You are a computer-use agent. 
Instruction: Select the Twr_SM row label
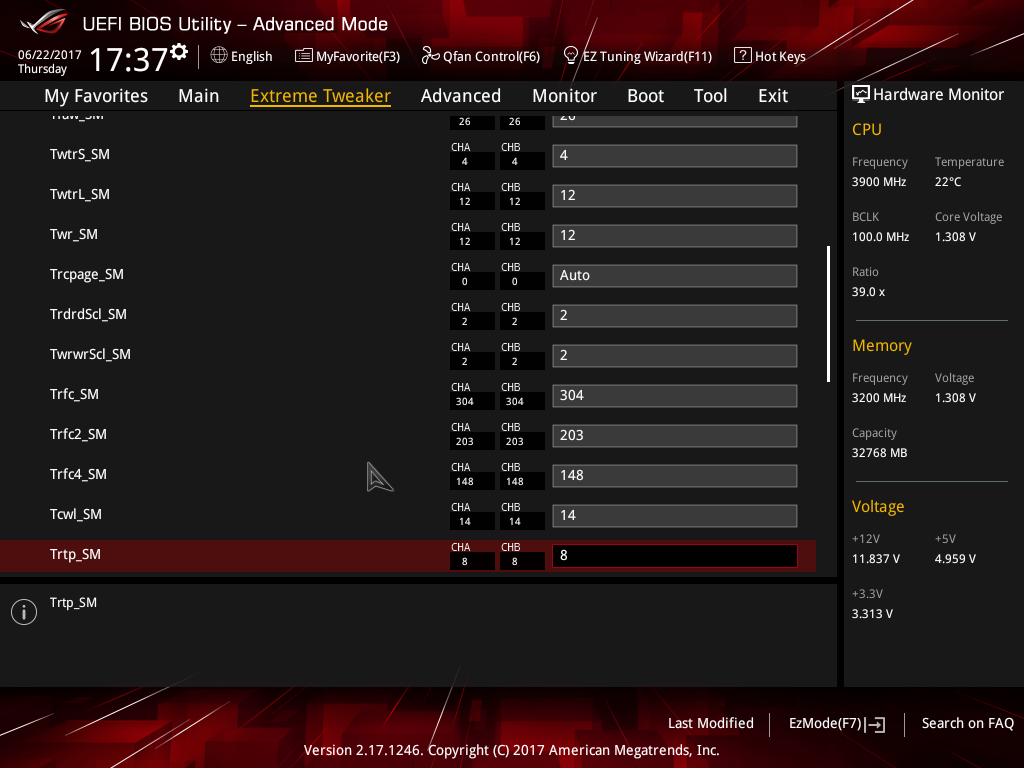point(74,234)
